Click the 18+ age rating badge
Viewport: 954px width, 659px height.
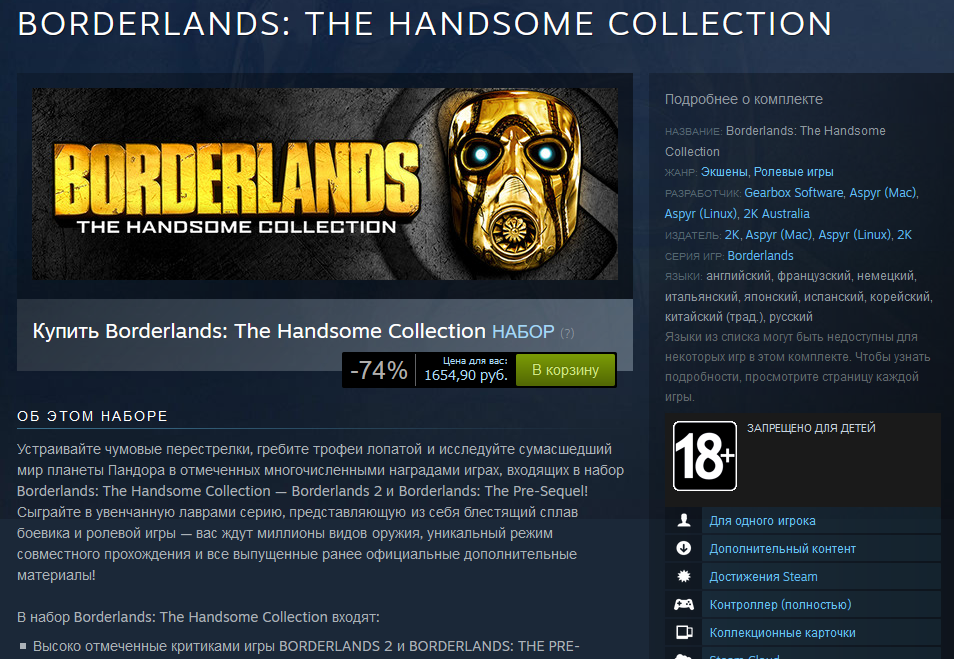click(x=705, y=456)
